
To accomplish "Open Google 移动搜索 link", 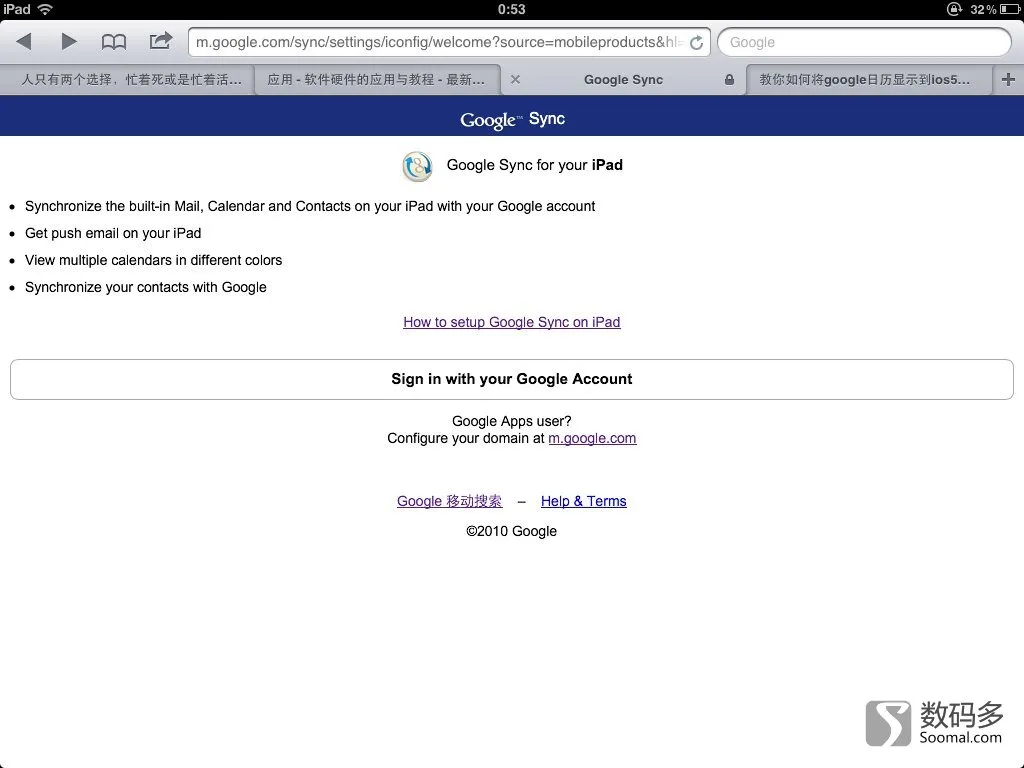I will (449, 501).
